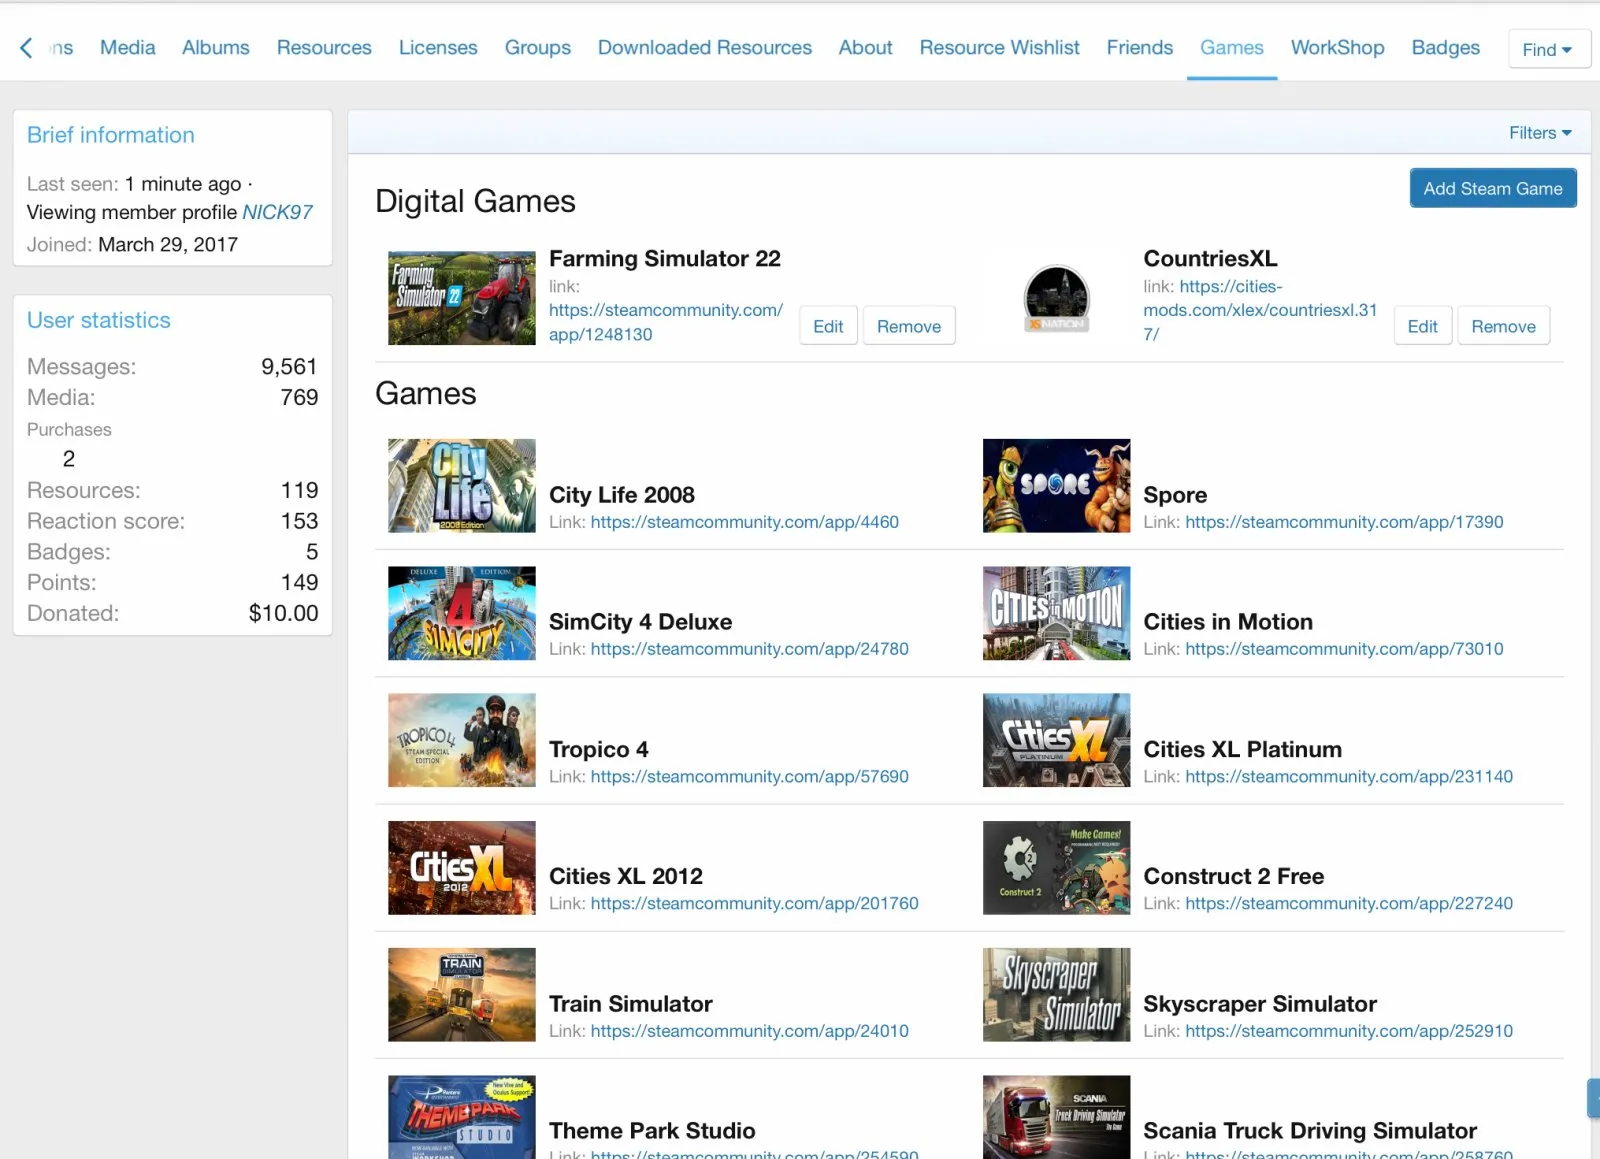This screenshot has width=1600, height=1159.
Task: Follow the City Life 2008 Steam link
Action: point(744,522)
